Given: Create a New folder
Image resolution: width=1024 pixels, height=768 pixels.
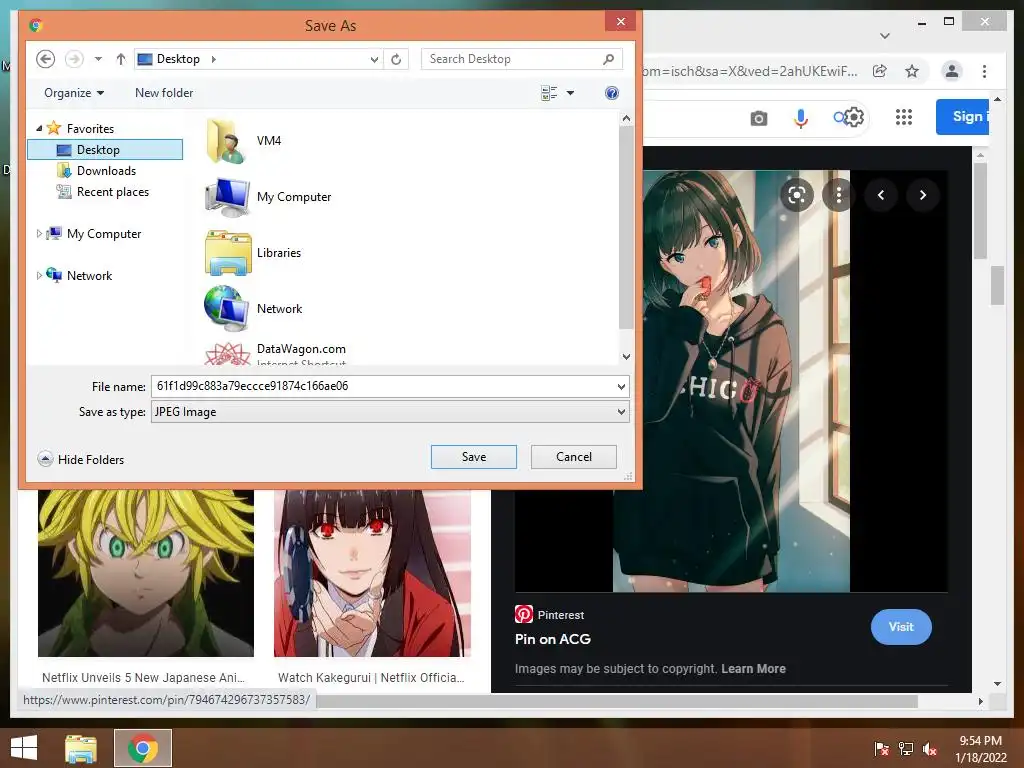Looking at the screenshot, I should 164,93.
